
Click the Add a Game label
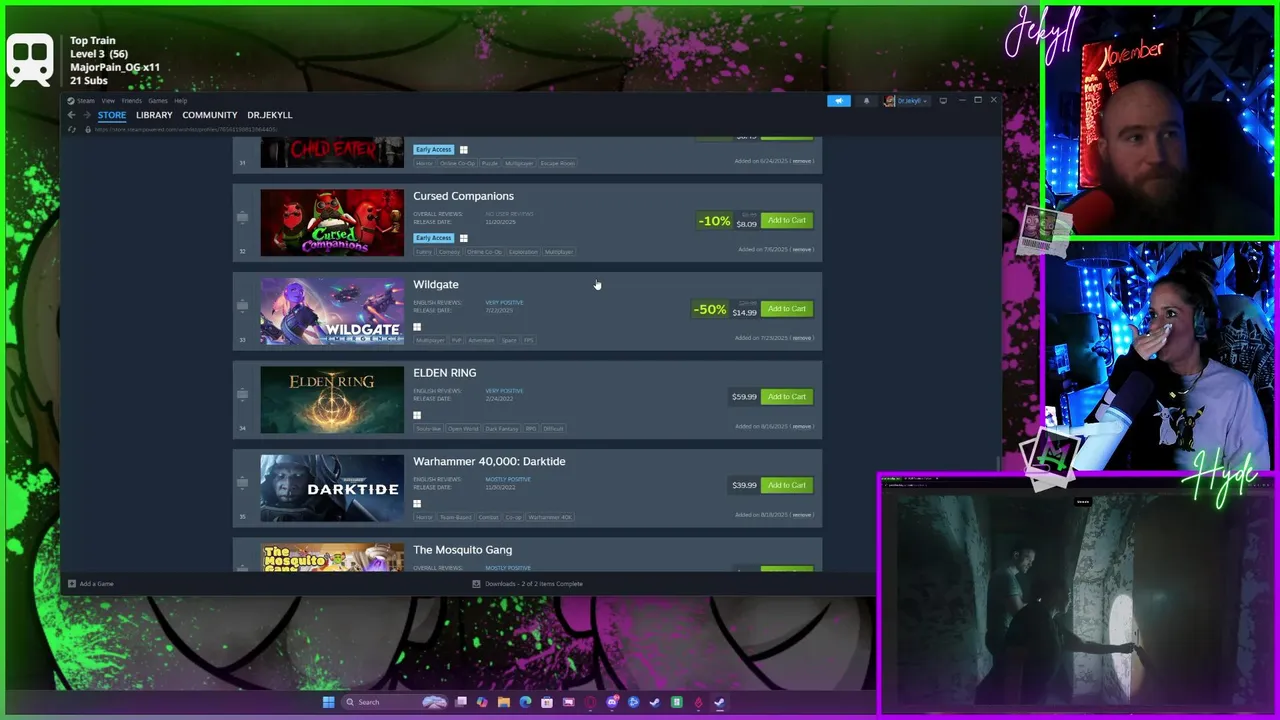[96, 584]
